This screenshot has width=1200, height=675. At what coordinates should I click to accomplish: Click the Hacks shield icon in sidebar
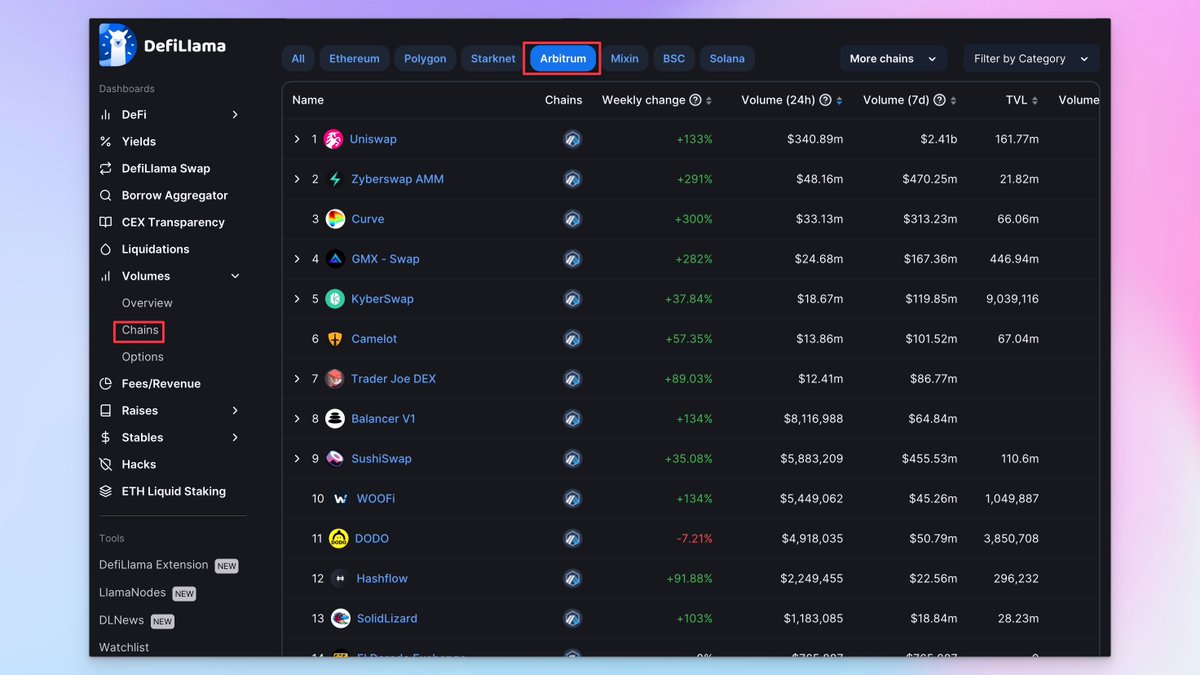pos(106,464)
